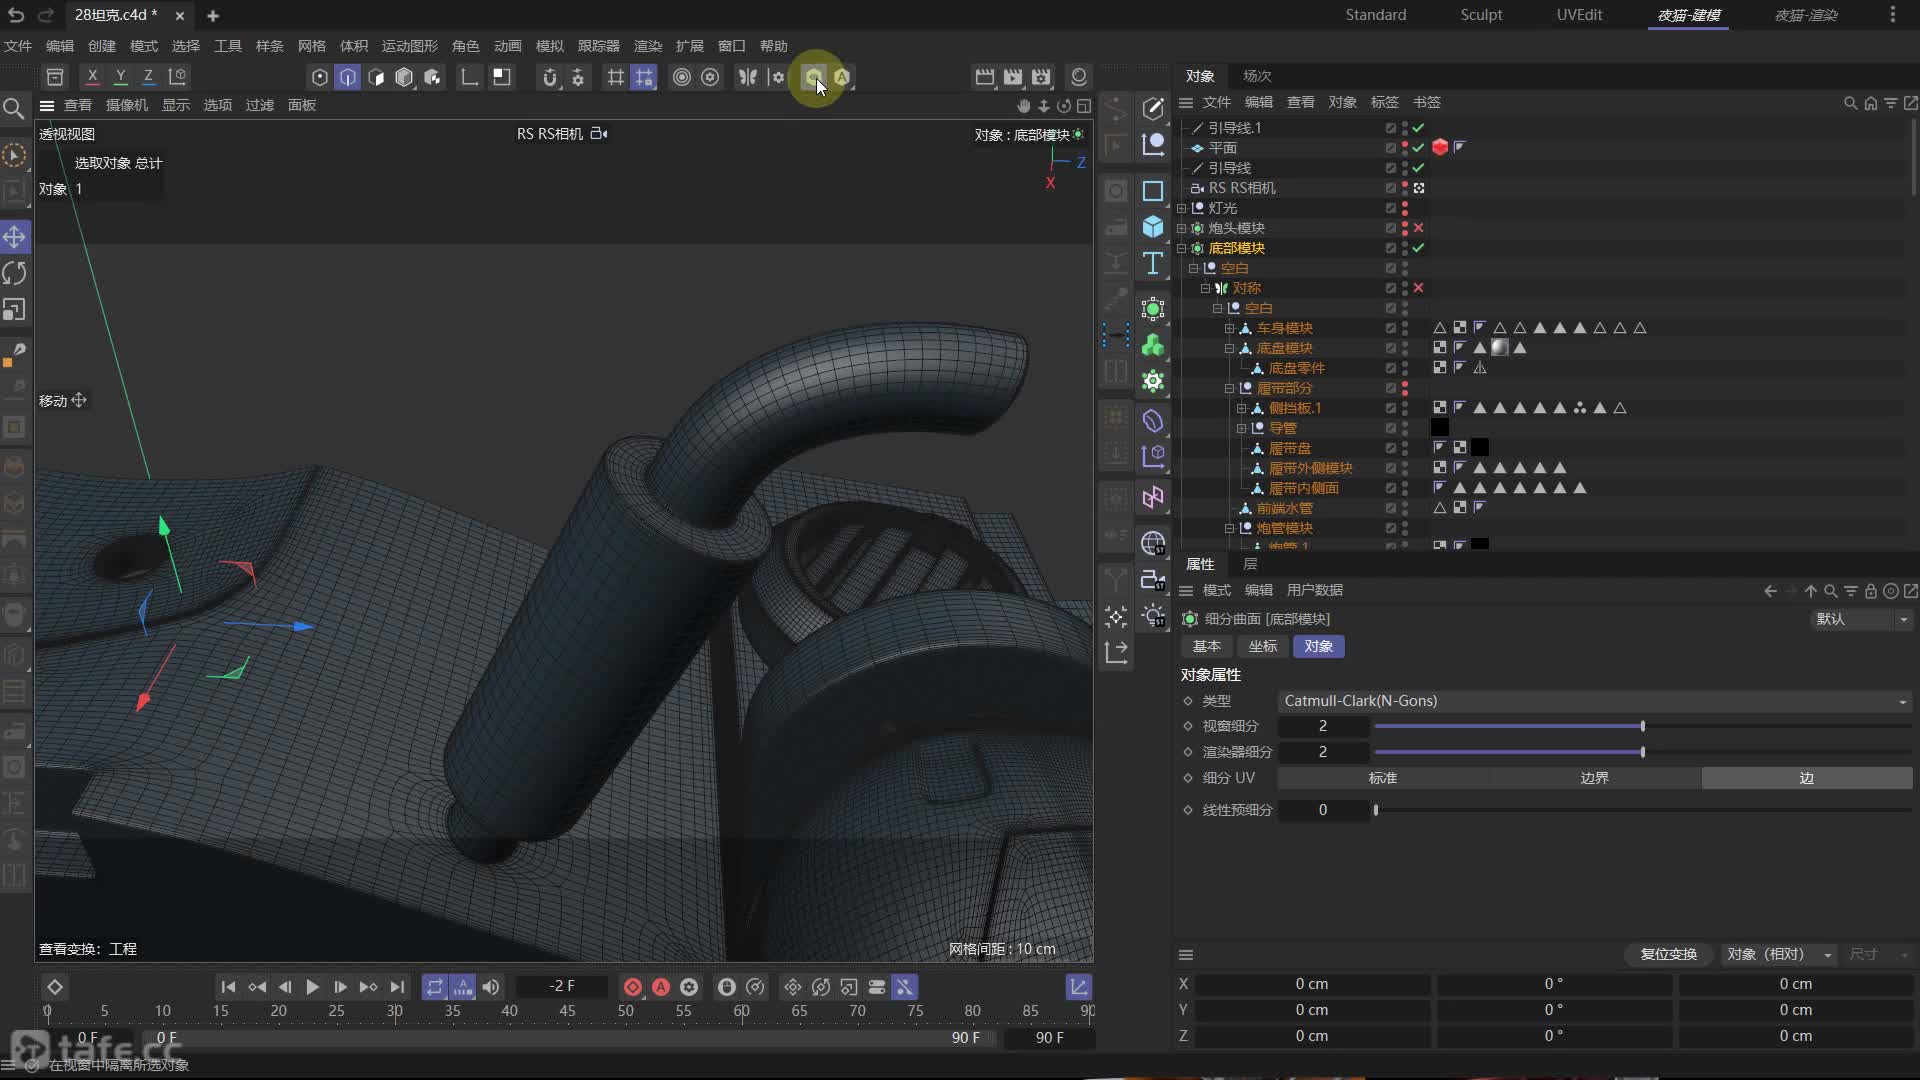Add a Cube primitive from palette
Image resolution: width=1920 pixels, height=1080 pixels.
[1153, 227]
